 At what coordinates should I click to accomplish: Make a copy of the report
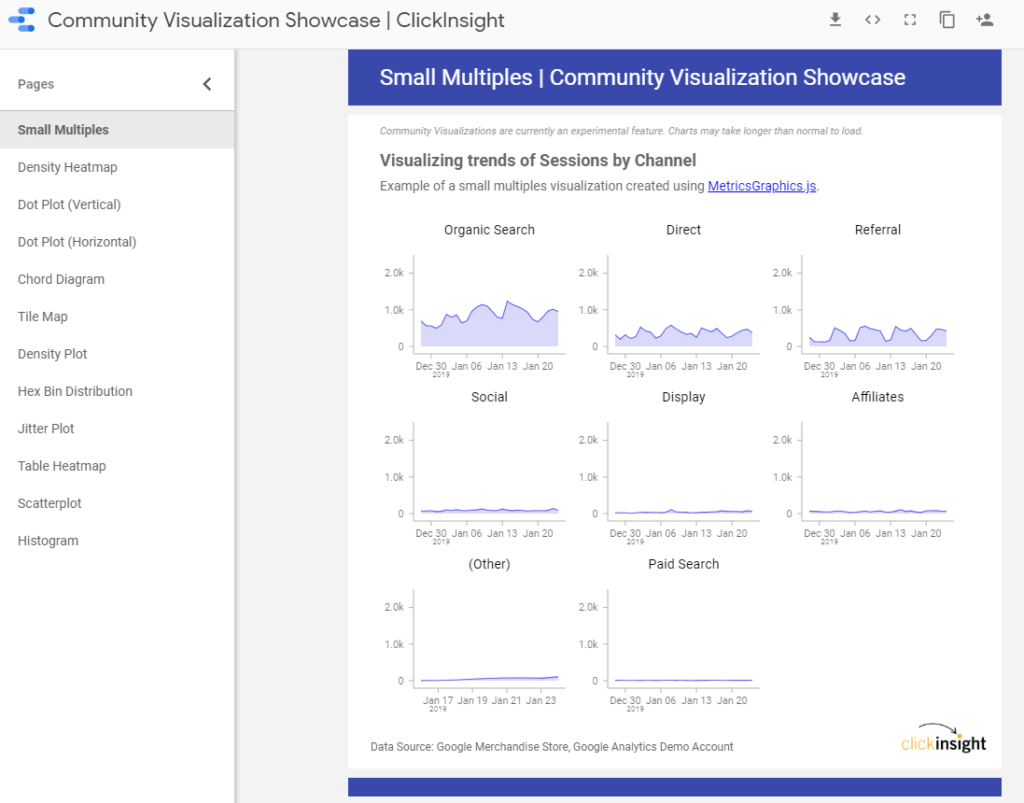click(x=946, y=19)
